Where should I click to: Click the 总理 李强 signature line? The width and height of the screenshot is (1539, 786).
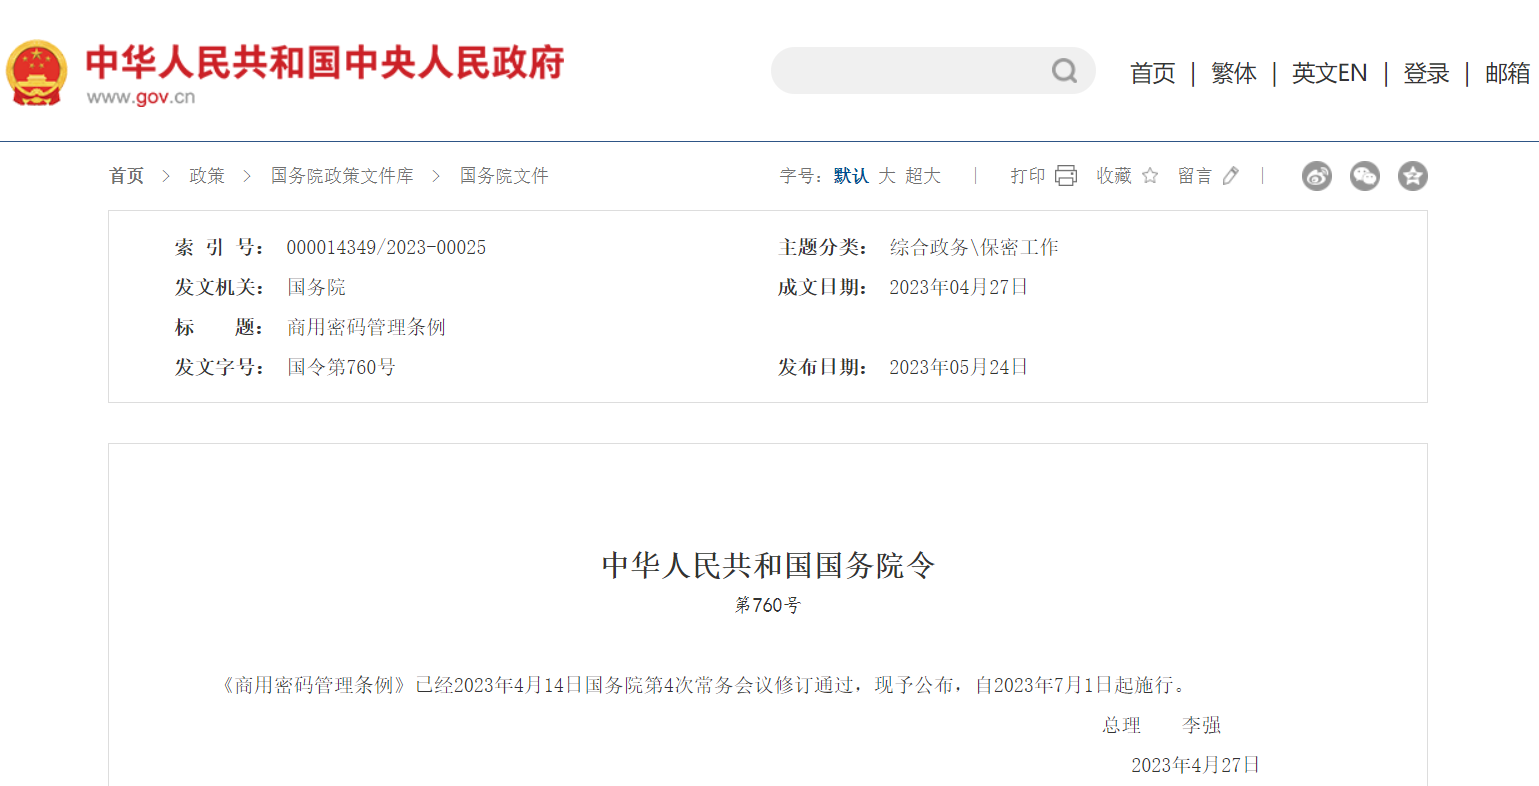tap(1162, 726)
